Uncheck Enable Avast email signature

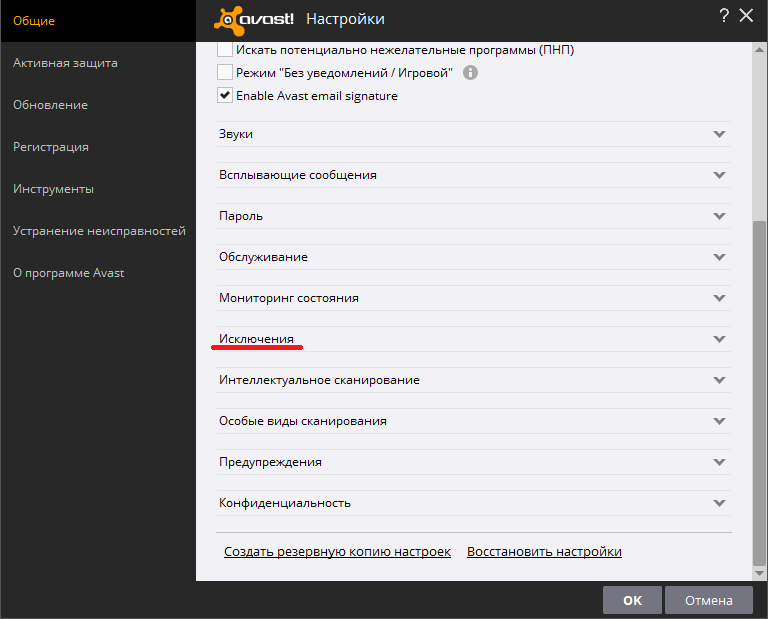pos(225,96)
